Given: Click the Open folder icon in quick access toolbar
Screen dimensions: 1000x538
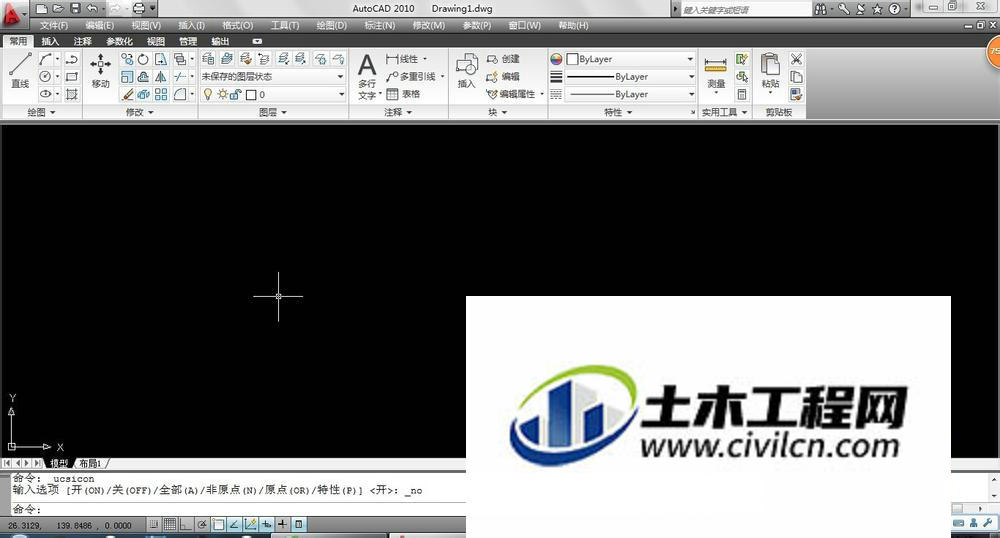Looking at the screenshot, I should click(58, 9).
